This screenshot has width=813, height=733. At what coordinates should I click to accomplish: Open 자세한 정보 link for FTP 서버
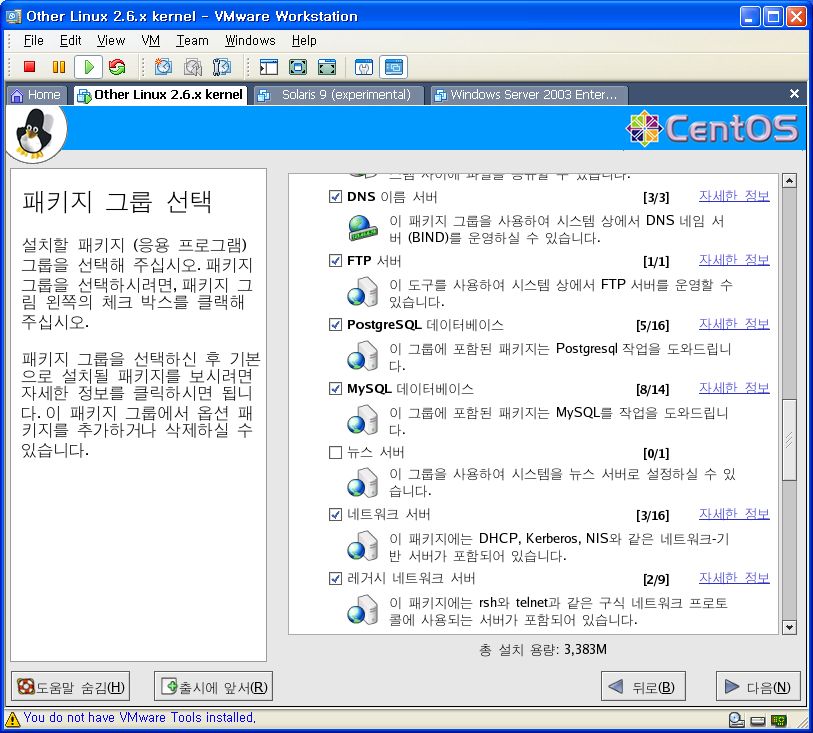(733, 260)
